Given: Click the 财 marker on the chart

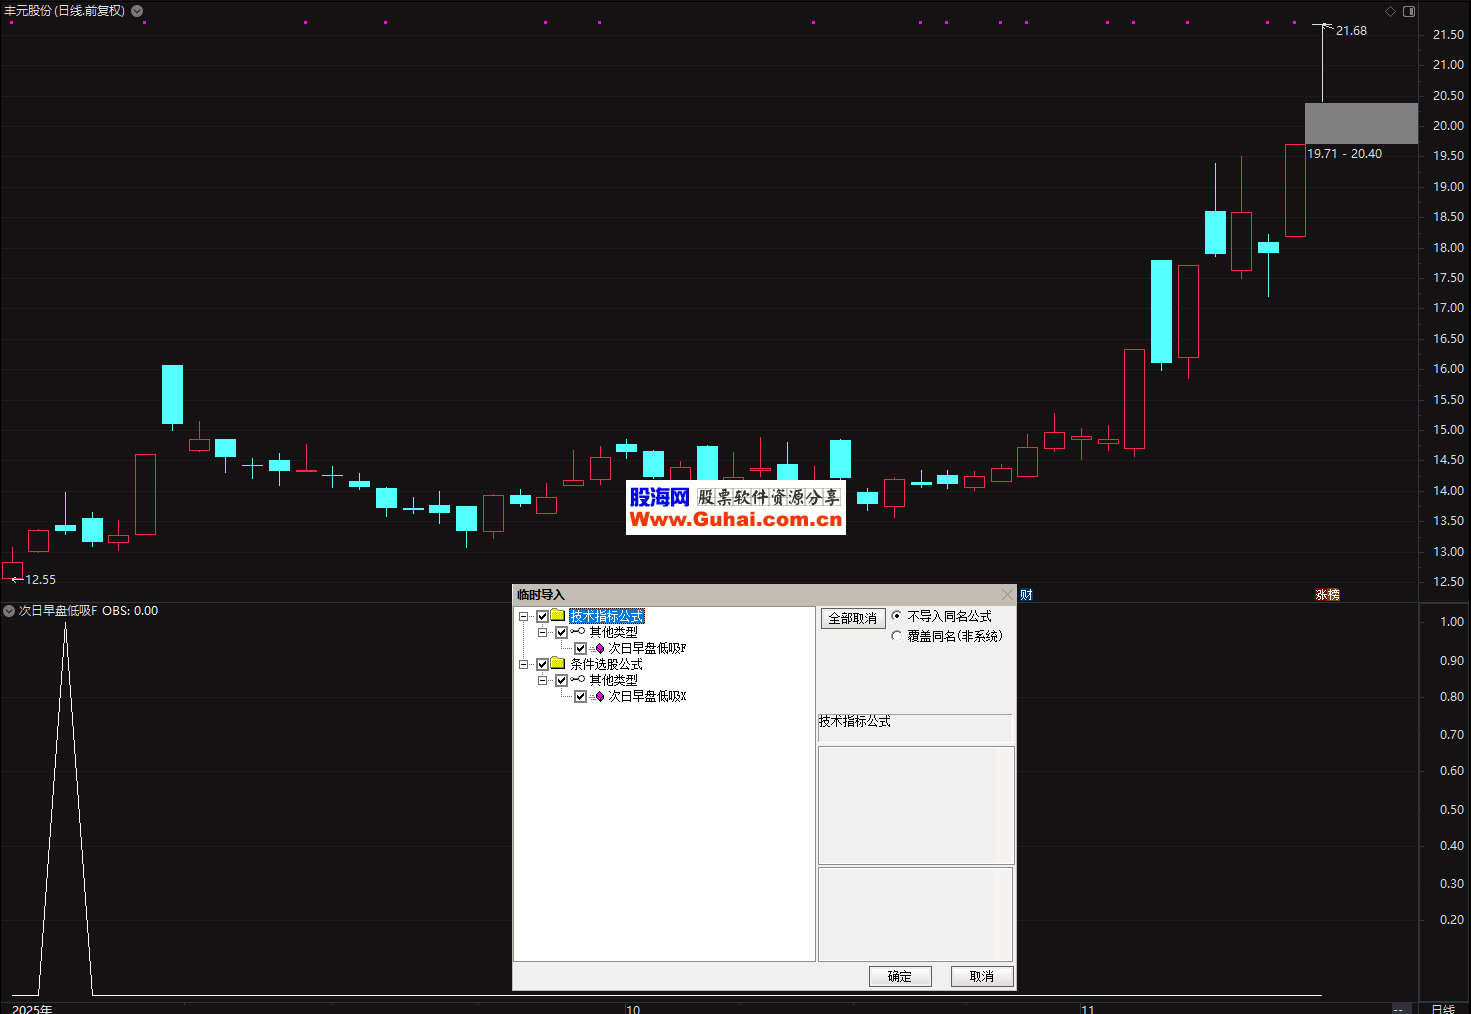Looking at the screenshot, I should [1026, 595].
